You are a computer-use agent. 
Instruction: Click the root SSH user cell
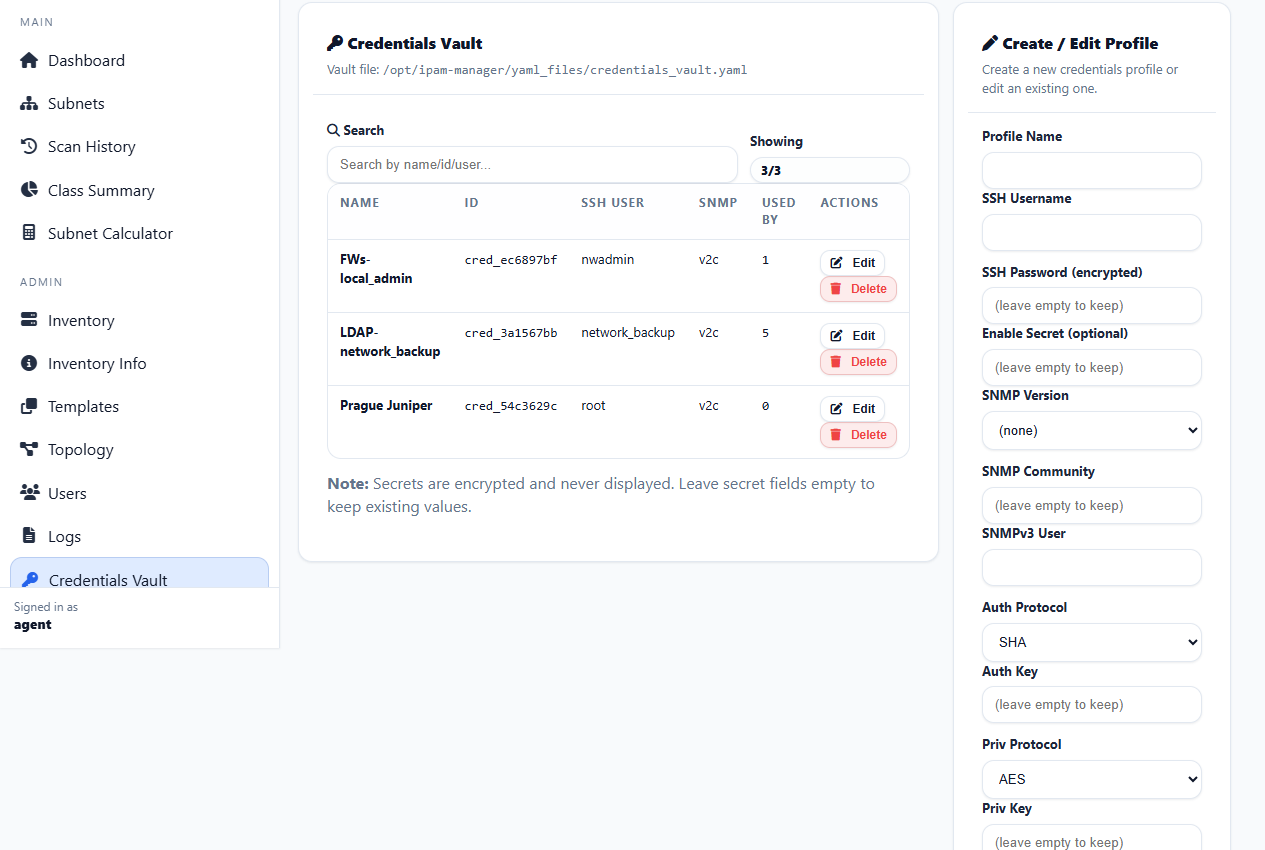593,406
